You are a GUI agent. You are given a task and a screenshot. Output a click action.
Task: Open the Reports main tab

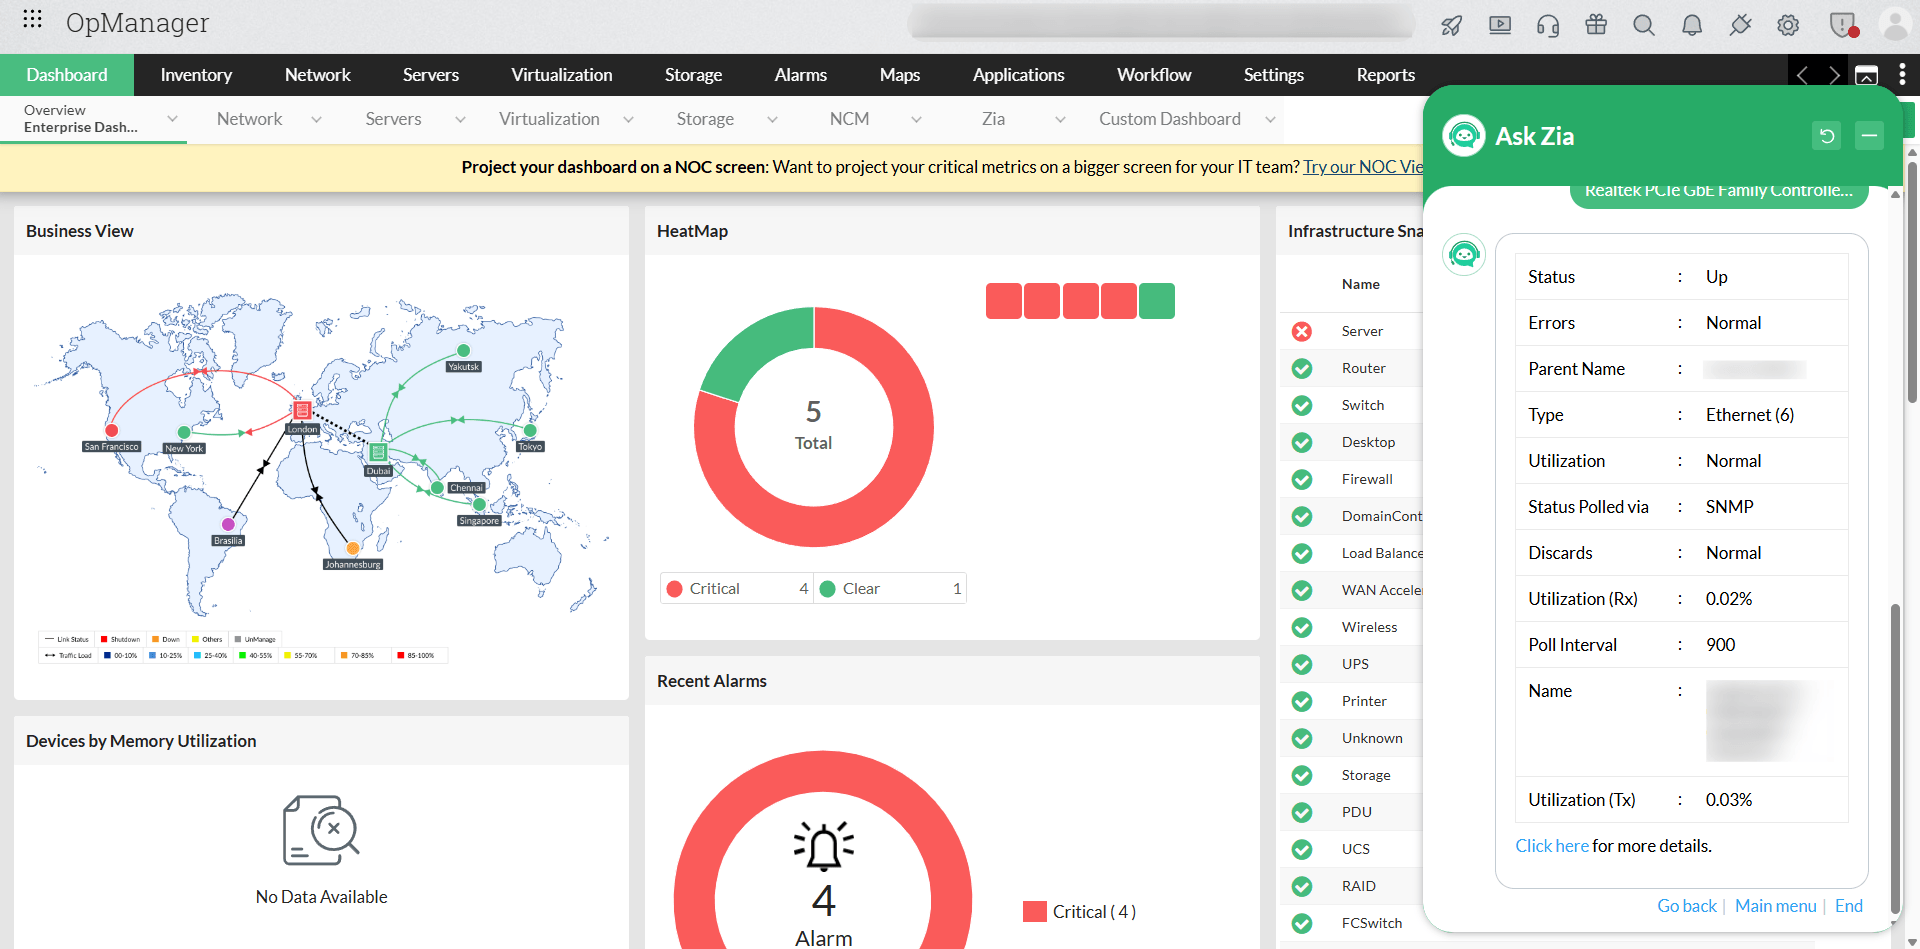coord(1386,75)
